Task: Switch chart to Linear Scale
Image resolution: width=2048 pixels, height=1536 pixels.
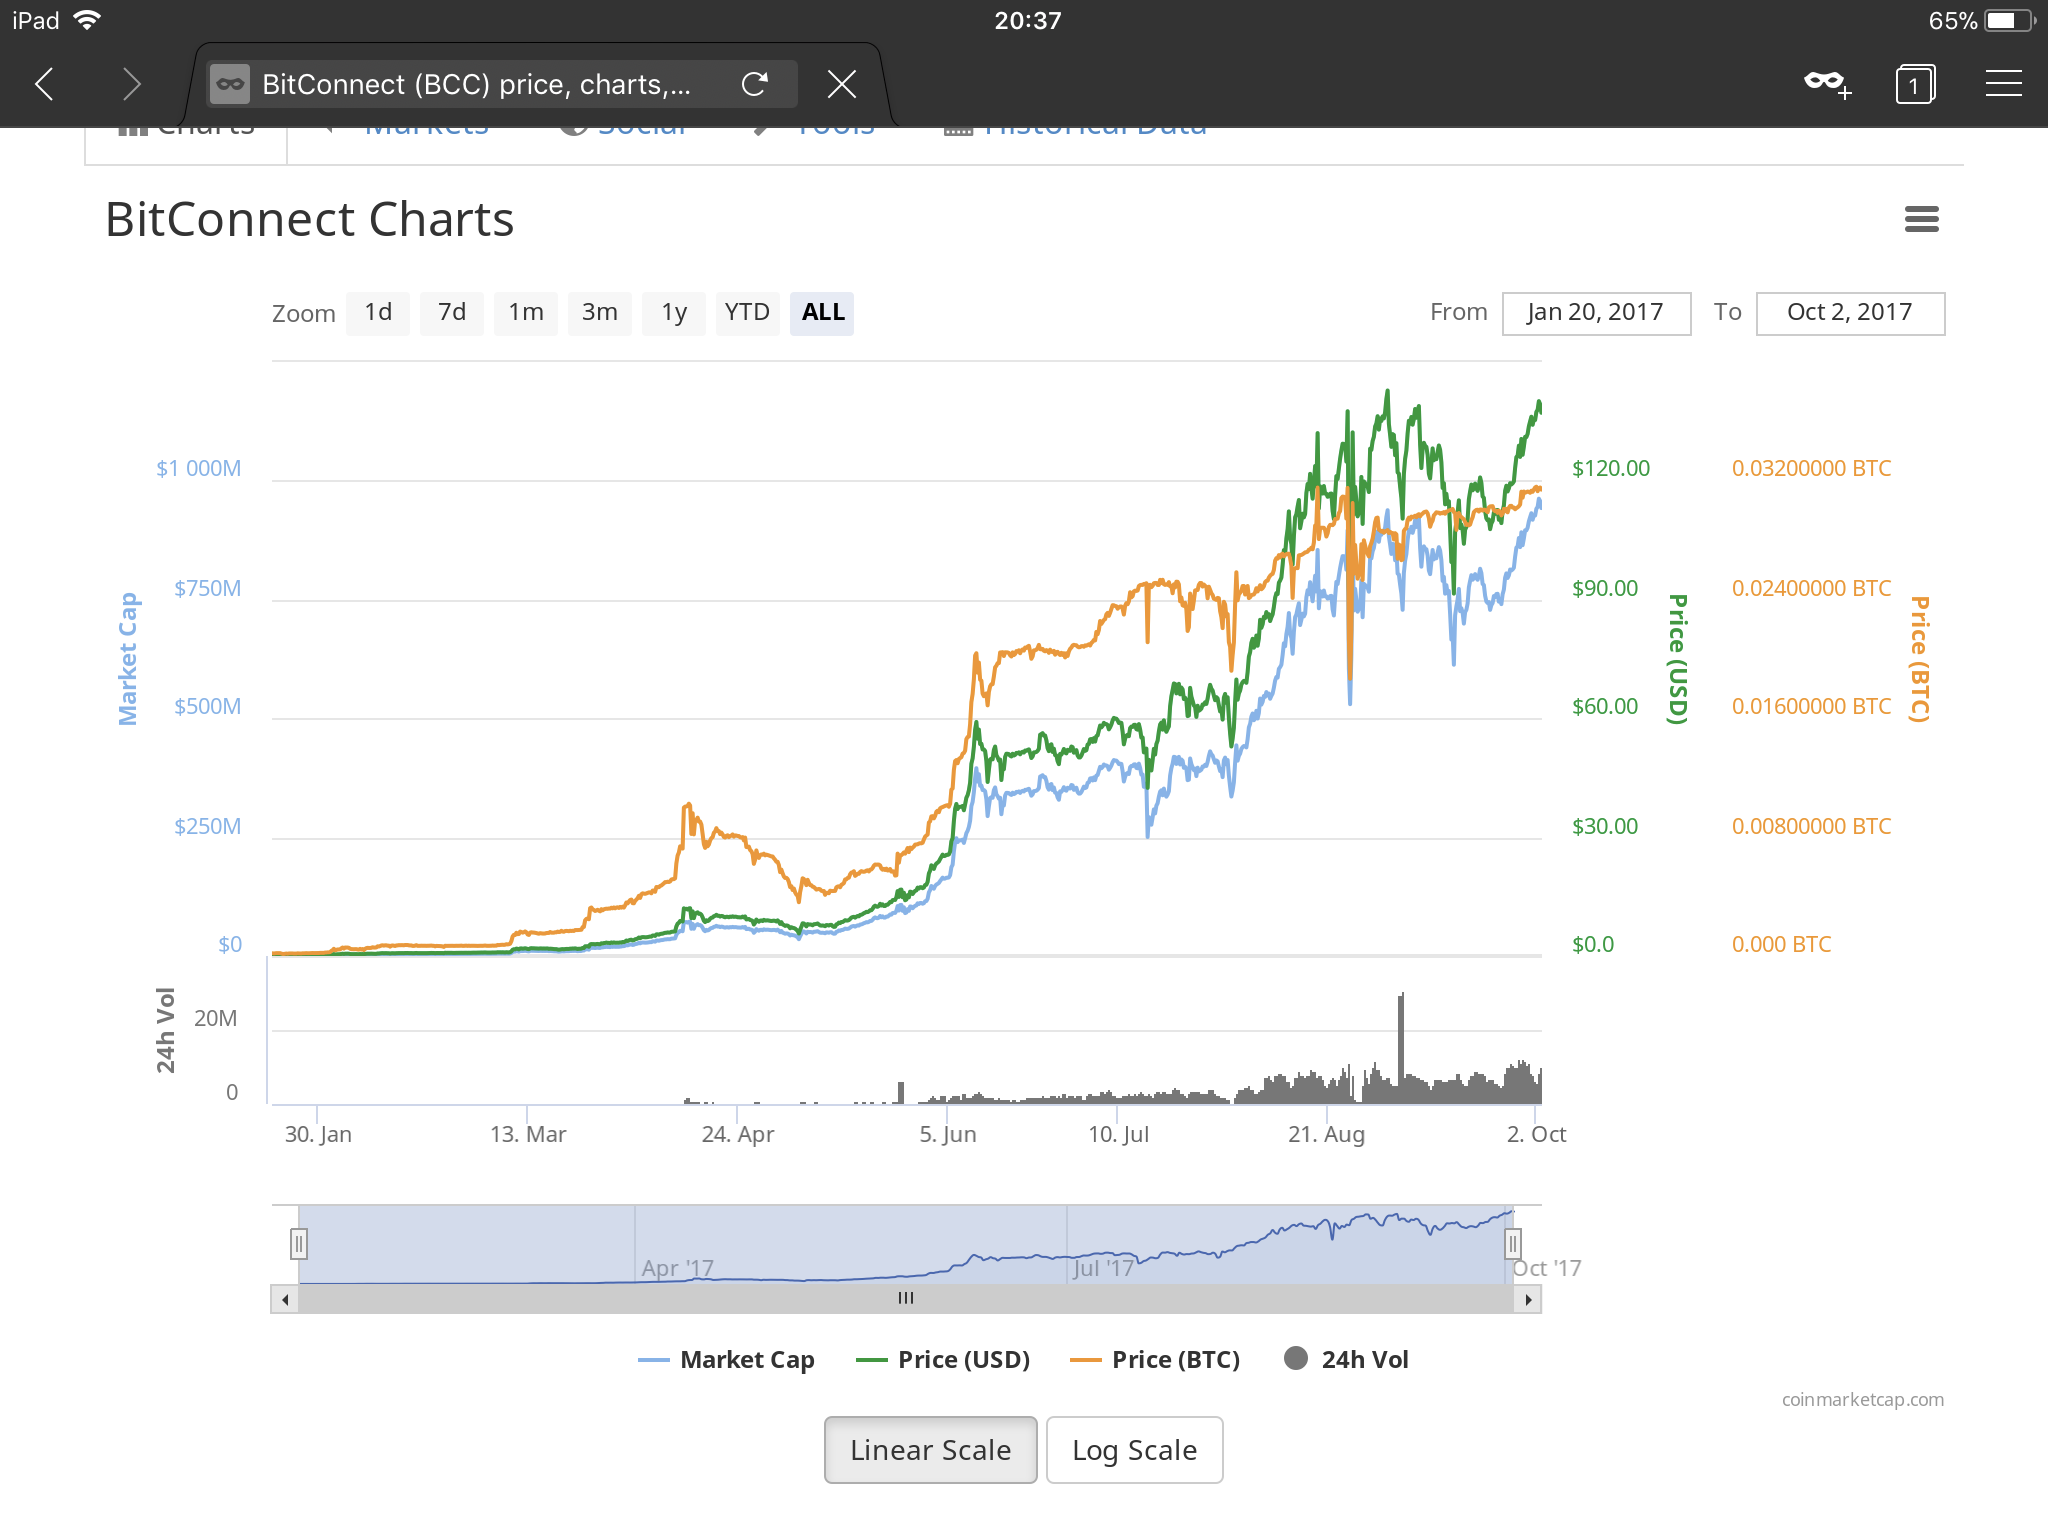Action: coord(930,1450)
